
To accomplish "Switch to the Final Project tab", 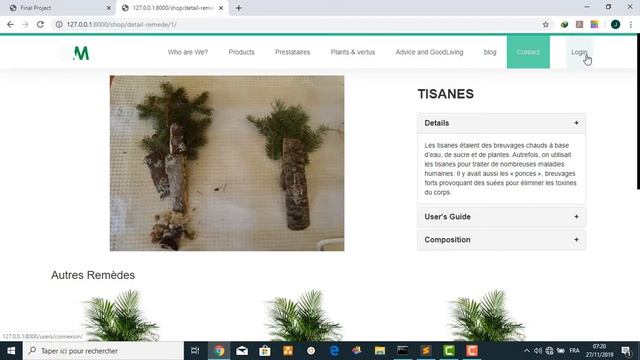I will (x=57, y=8).
